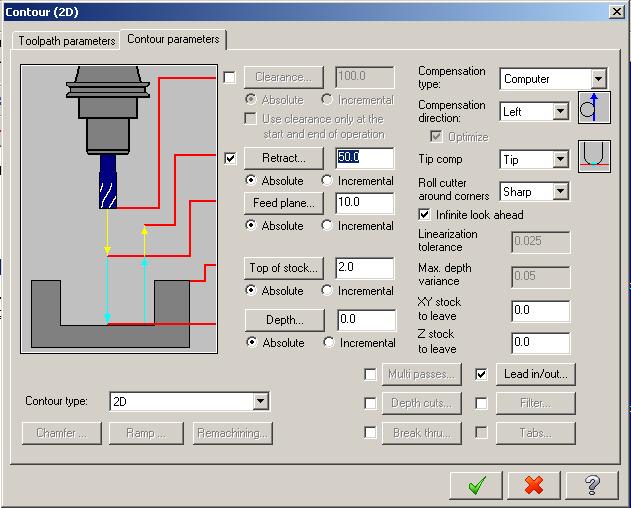Click the XY stock to leave field
The width and height of the screenshot is (631, 508).
click(x=540, y=311)
